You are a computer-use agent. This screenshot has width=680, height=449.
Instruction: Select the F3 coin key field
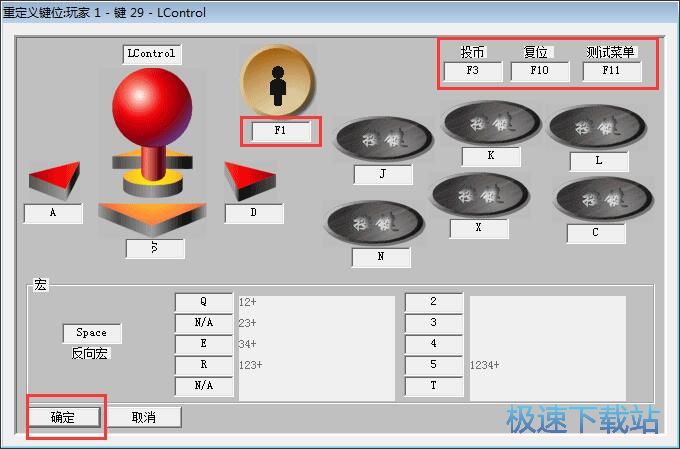pos(471,71)
